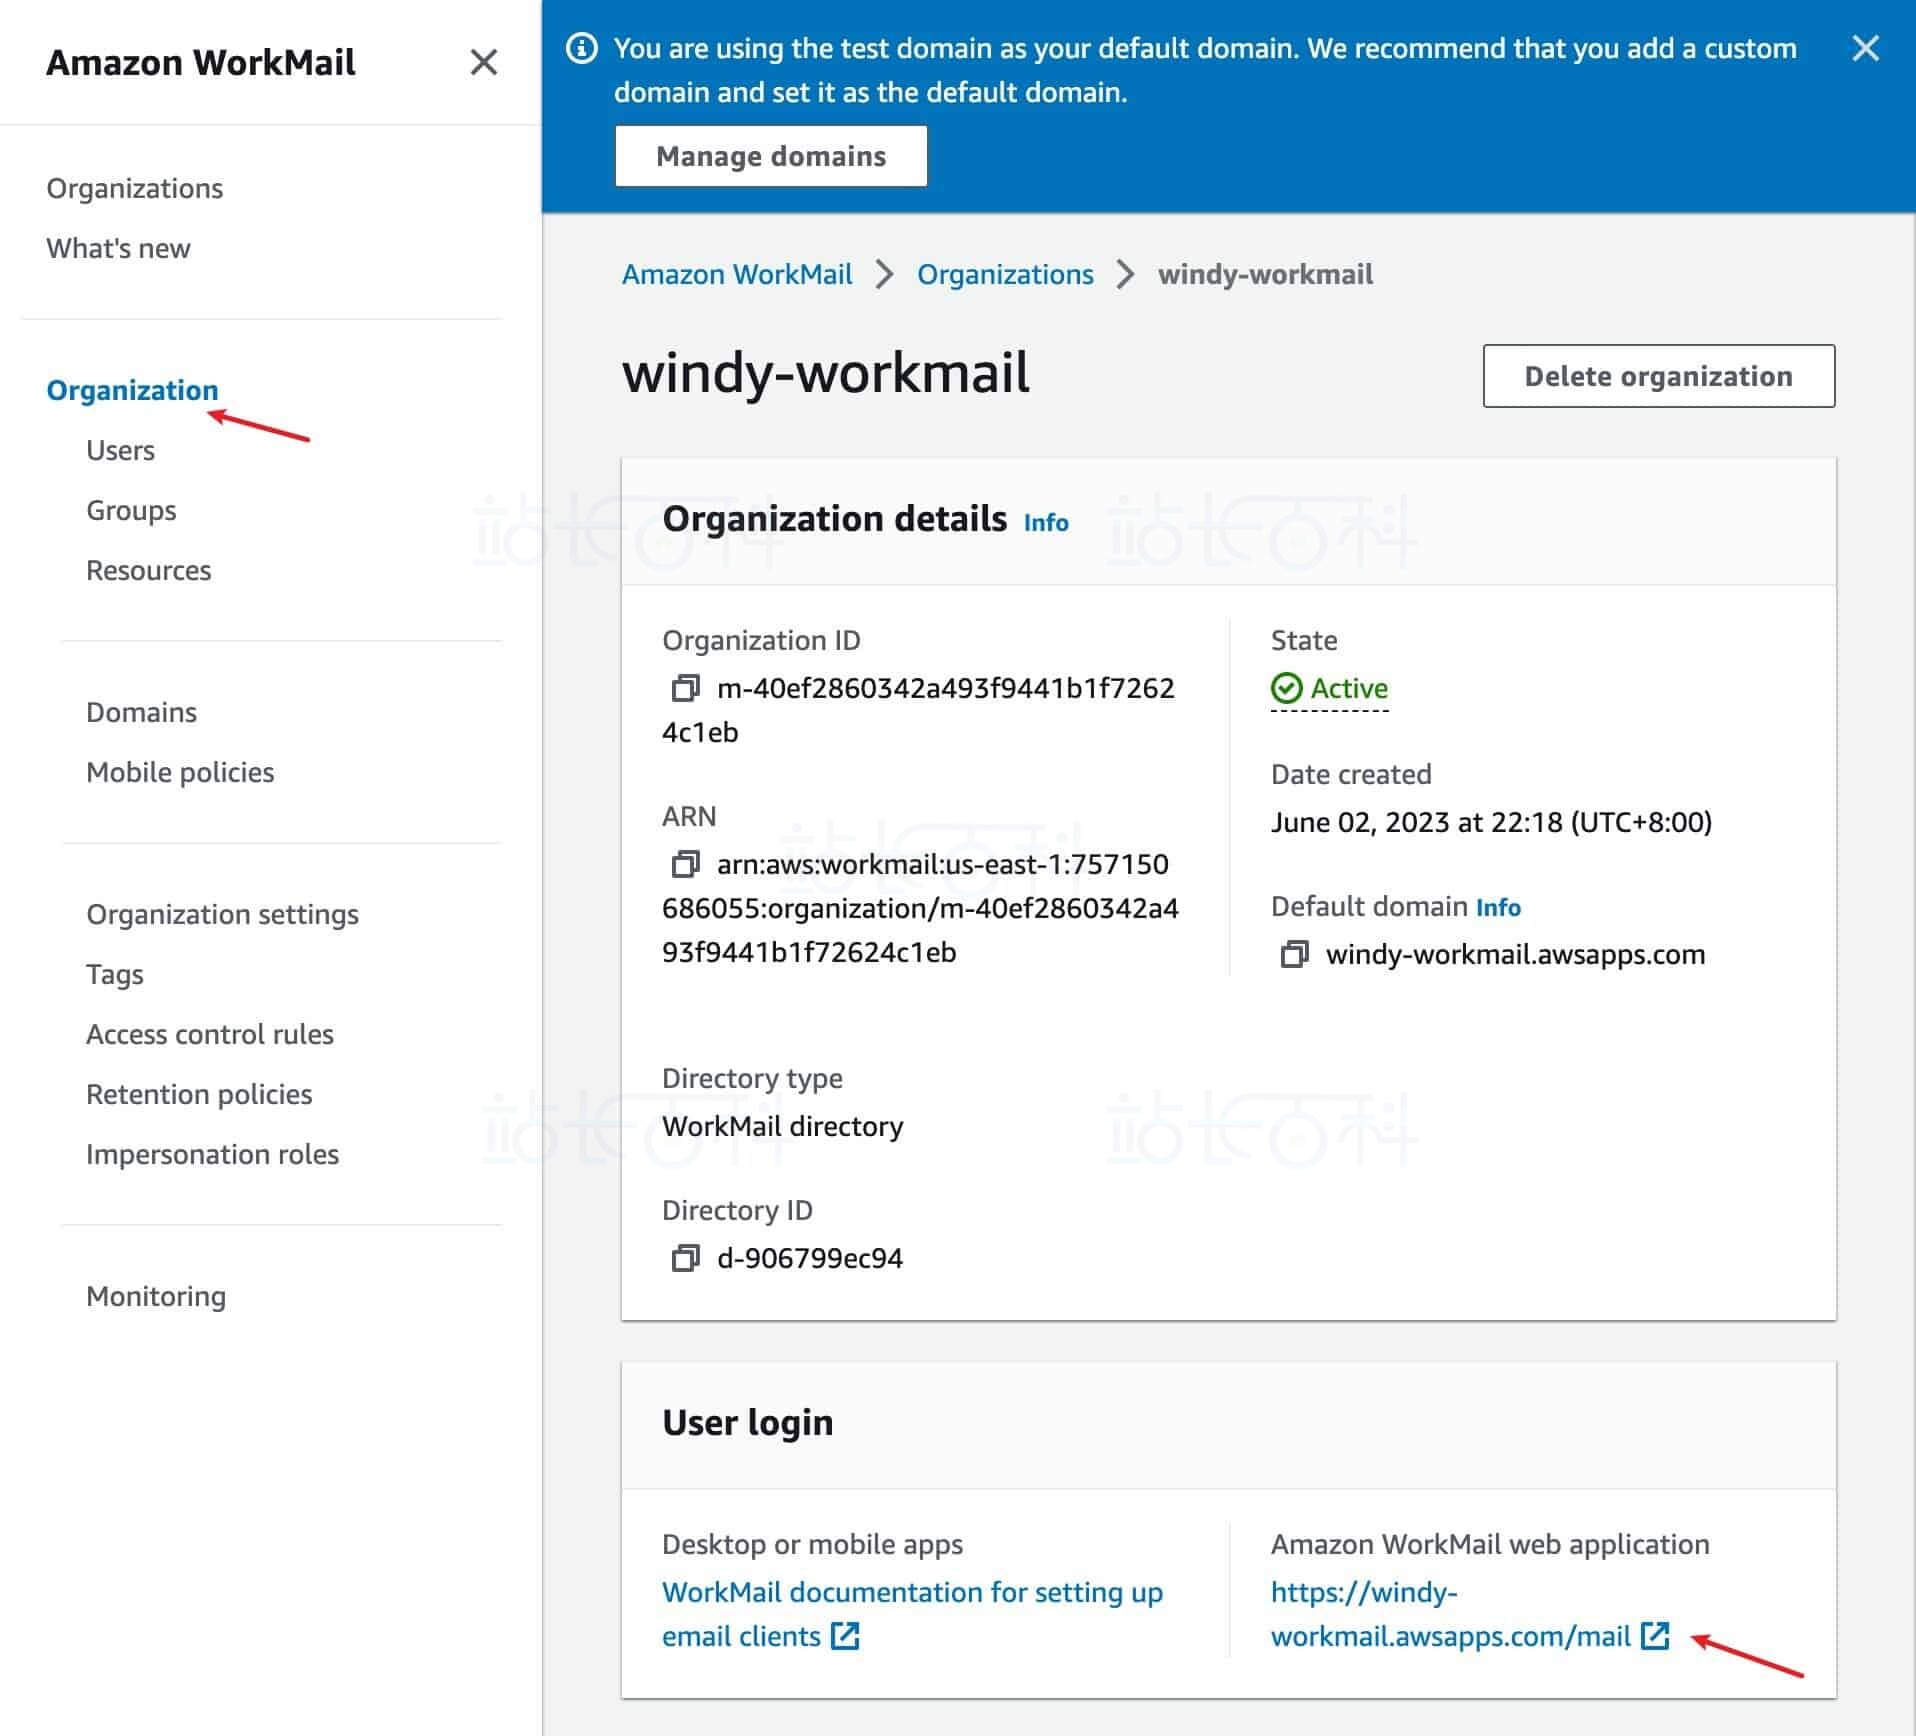
Task: Close the Amazon WorkMail side navigation
Action: click(483, 62)
